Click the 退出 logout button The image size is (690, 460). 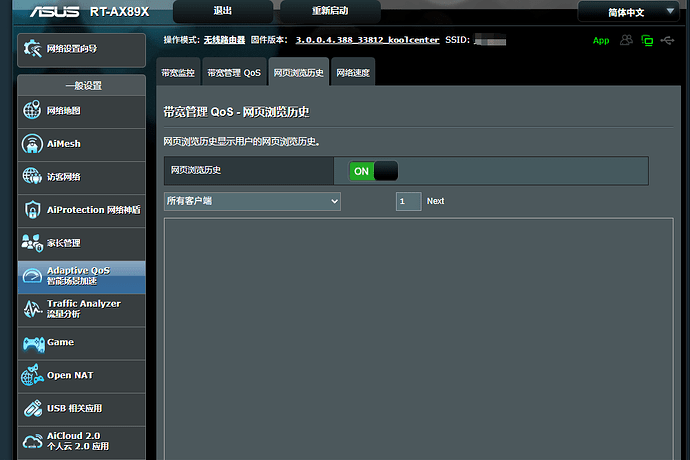tap(222, 12)
